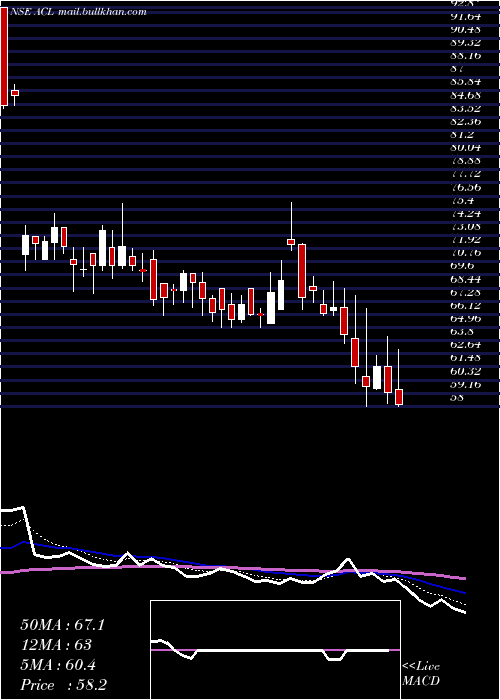
Task: Click the 74.24 price axis label
Action: pyautogui.click(x=466, y=213)
